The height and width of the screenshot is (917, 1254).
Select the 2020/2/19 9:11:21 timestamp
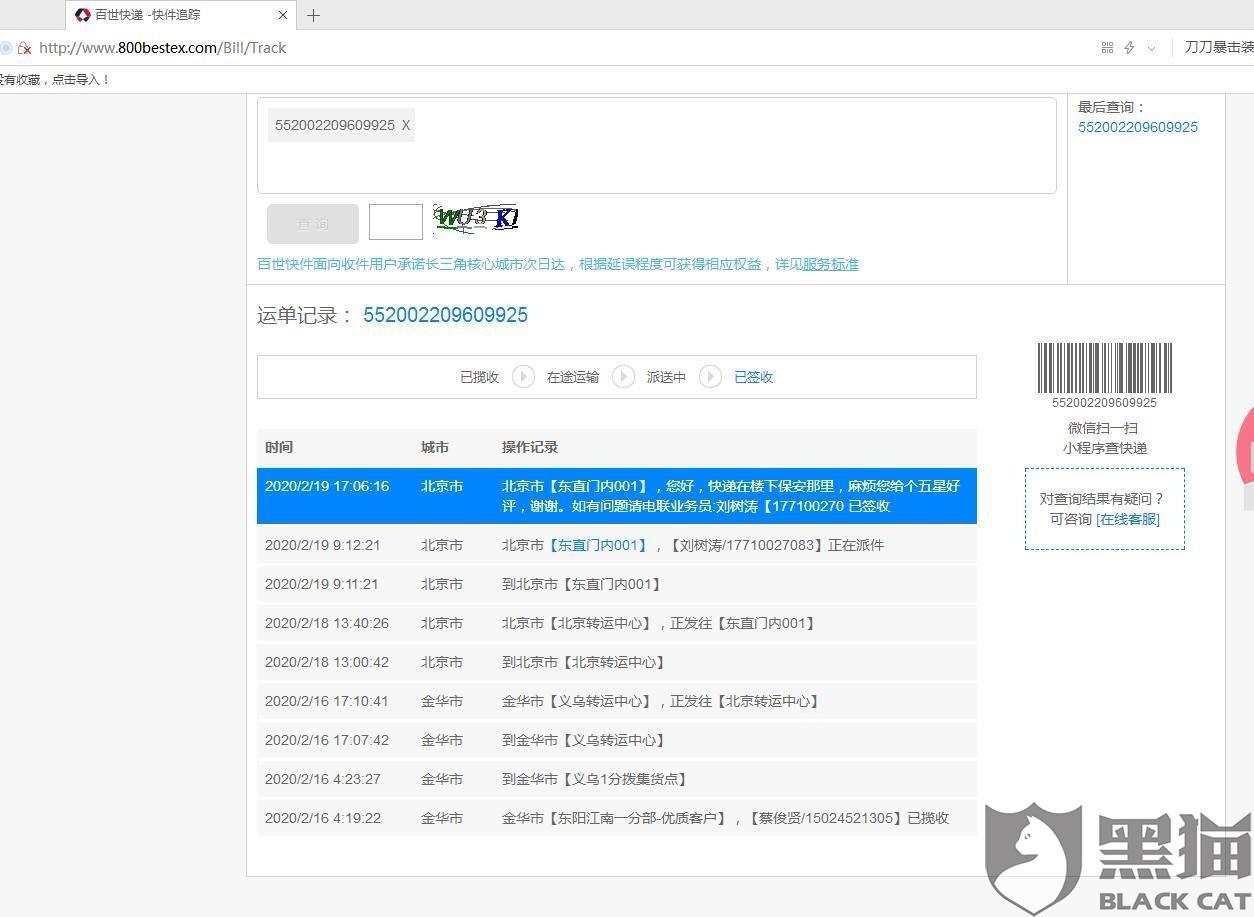[322, 584]
